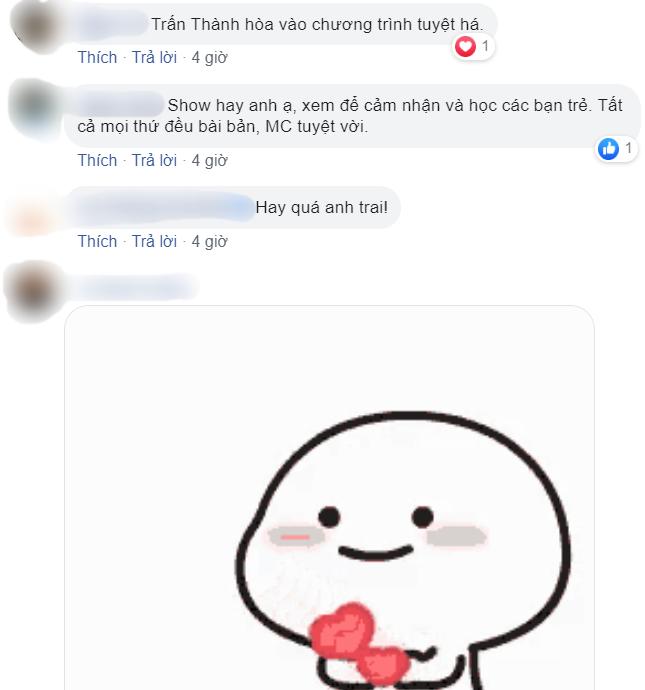Click blurred name before 'Show hay anh ạ'

120,105
